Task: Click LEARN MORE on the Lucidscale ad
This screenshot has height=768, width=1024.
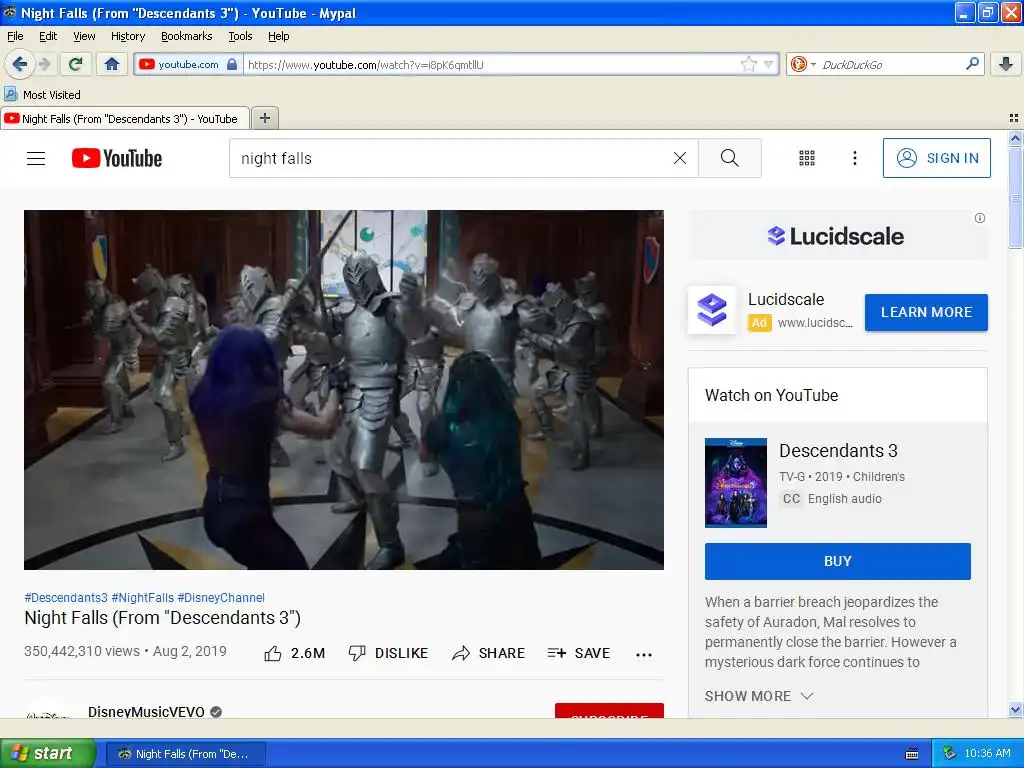Action: pyautogui.click(x=926, y=312)
